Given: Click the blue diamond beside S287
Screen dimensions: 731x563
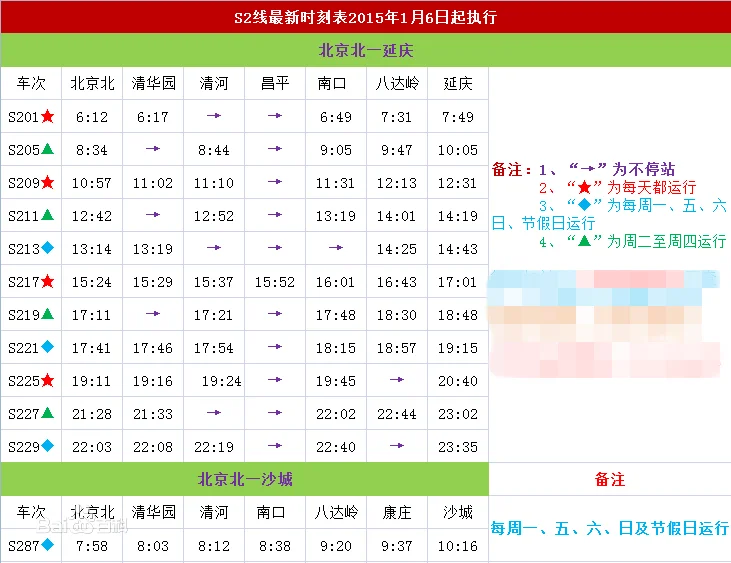Looking at the screenshot, I should pyautogui.click(x=48, y=544).
